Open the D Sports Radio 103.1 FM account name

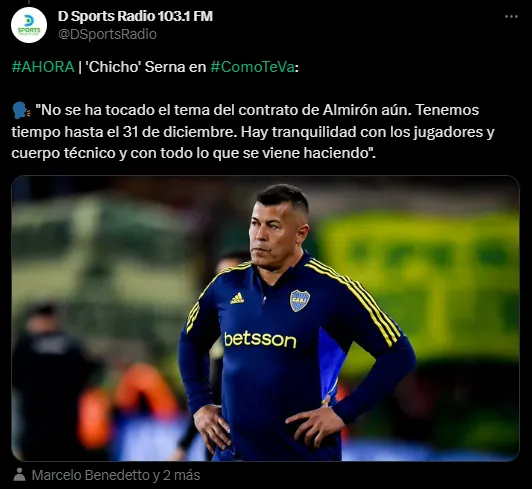click(x=135, y=16)
